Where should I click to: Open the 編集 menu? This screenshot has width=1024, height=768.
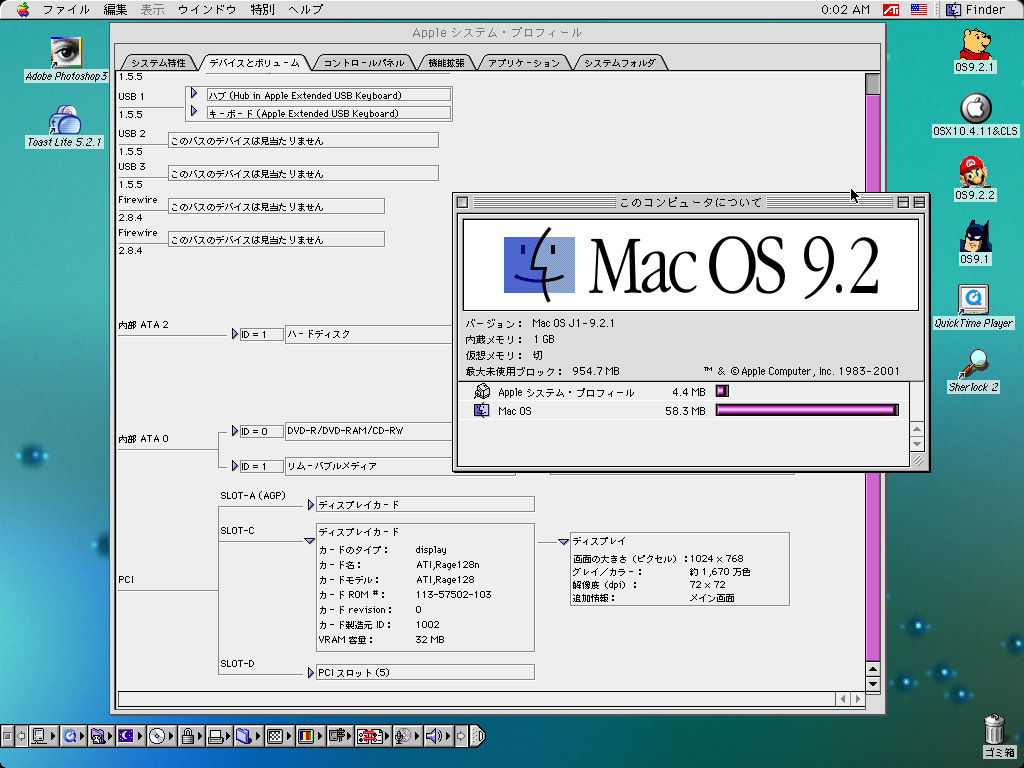(116, 10)
